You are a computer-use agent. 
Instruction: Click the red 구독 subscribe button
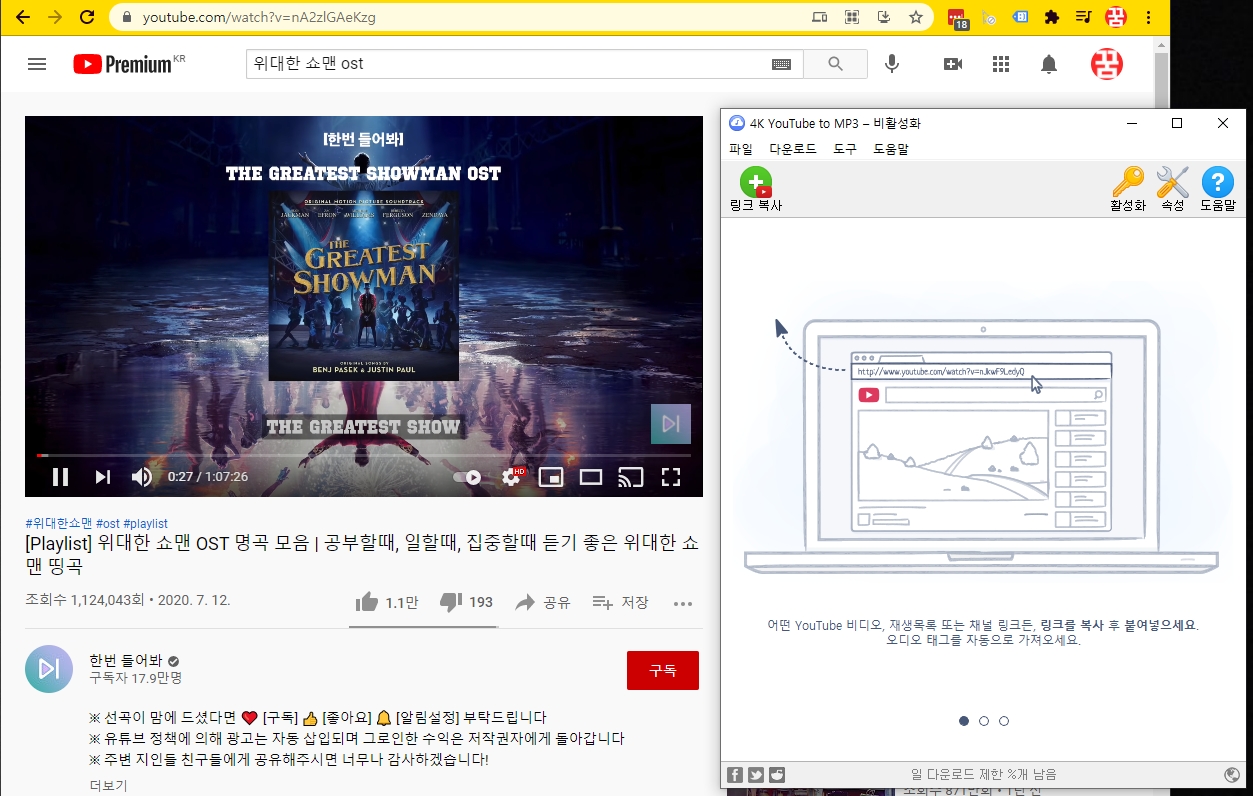tap(663, 670)
